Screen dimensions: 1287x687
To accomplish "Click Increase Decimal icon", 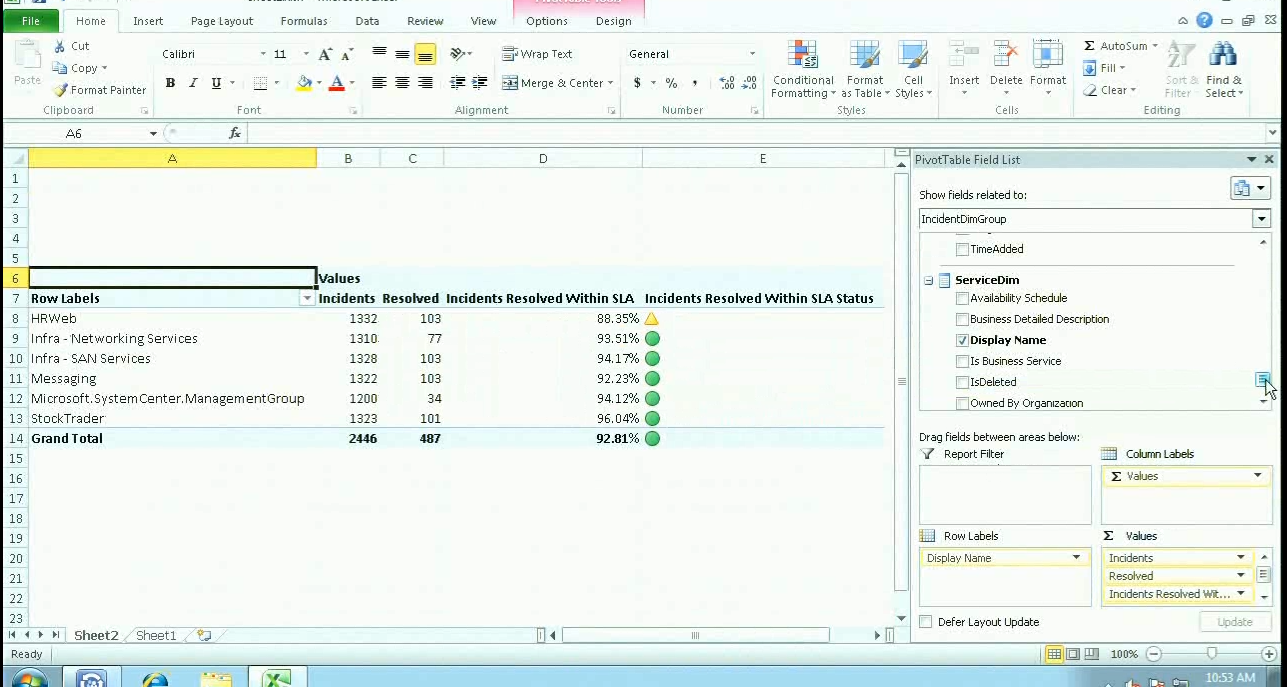I will [727, 83].
